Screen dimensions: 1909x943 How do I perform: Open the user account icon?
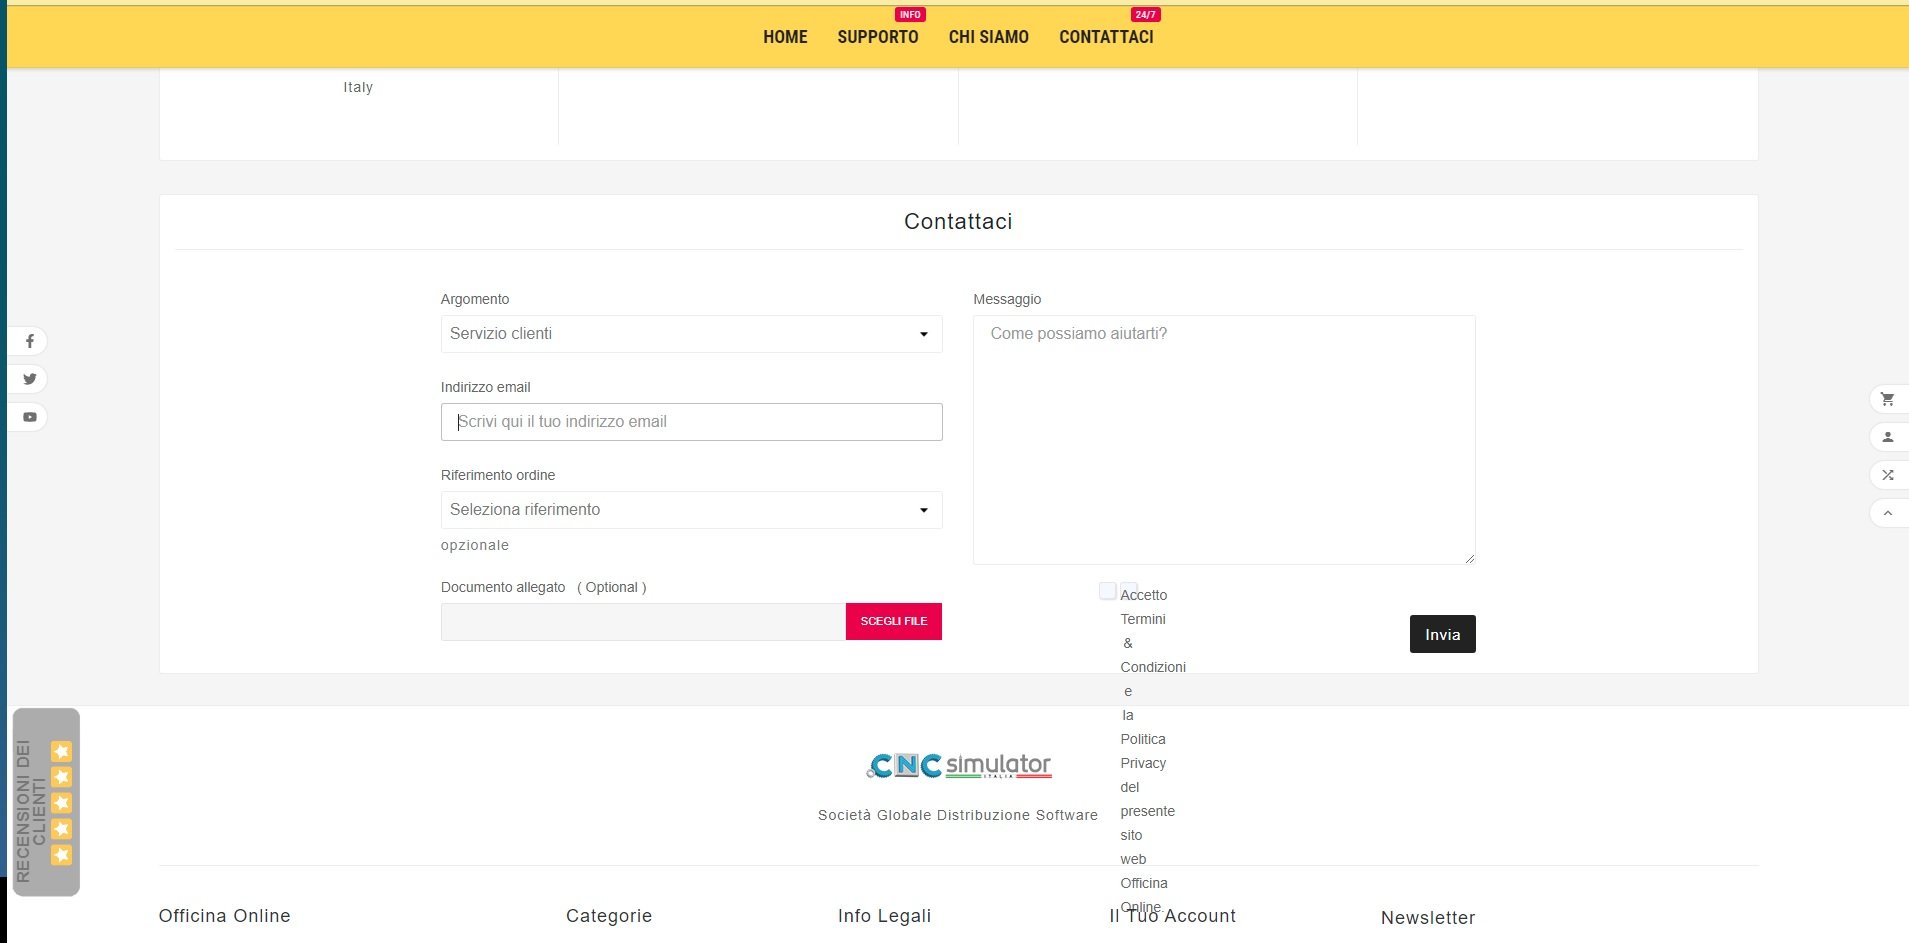1887,437
